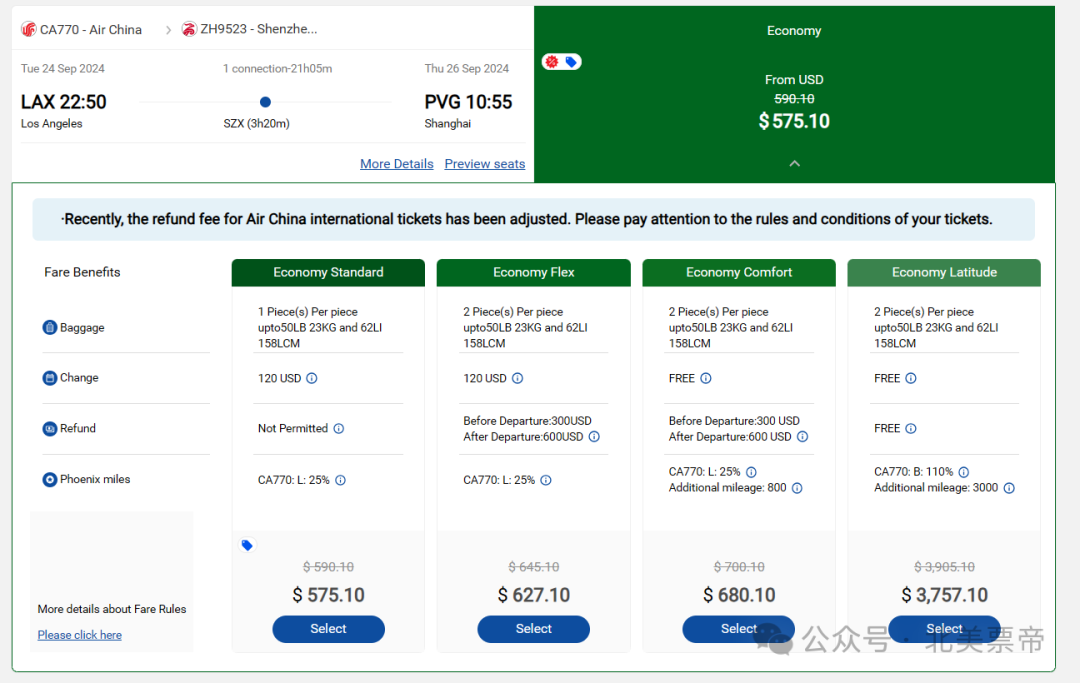Viewport: 1080px width, 683px height.
Task: Click the chevron between the two flight segments
Action: [x=168, y=30]
